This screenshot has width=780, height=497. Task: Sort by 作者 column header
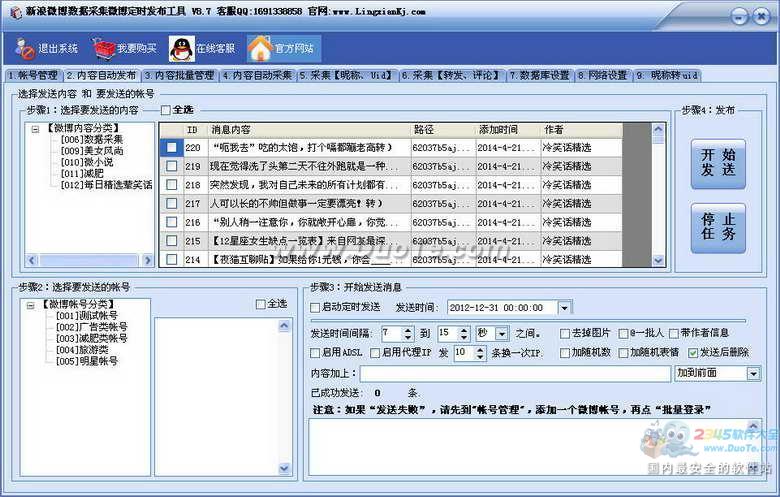(x=582, y=130)
